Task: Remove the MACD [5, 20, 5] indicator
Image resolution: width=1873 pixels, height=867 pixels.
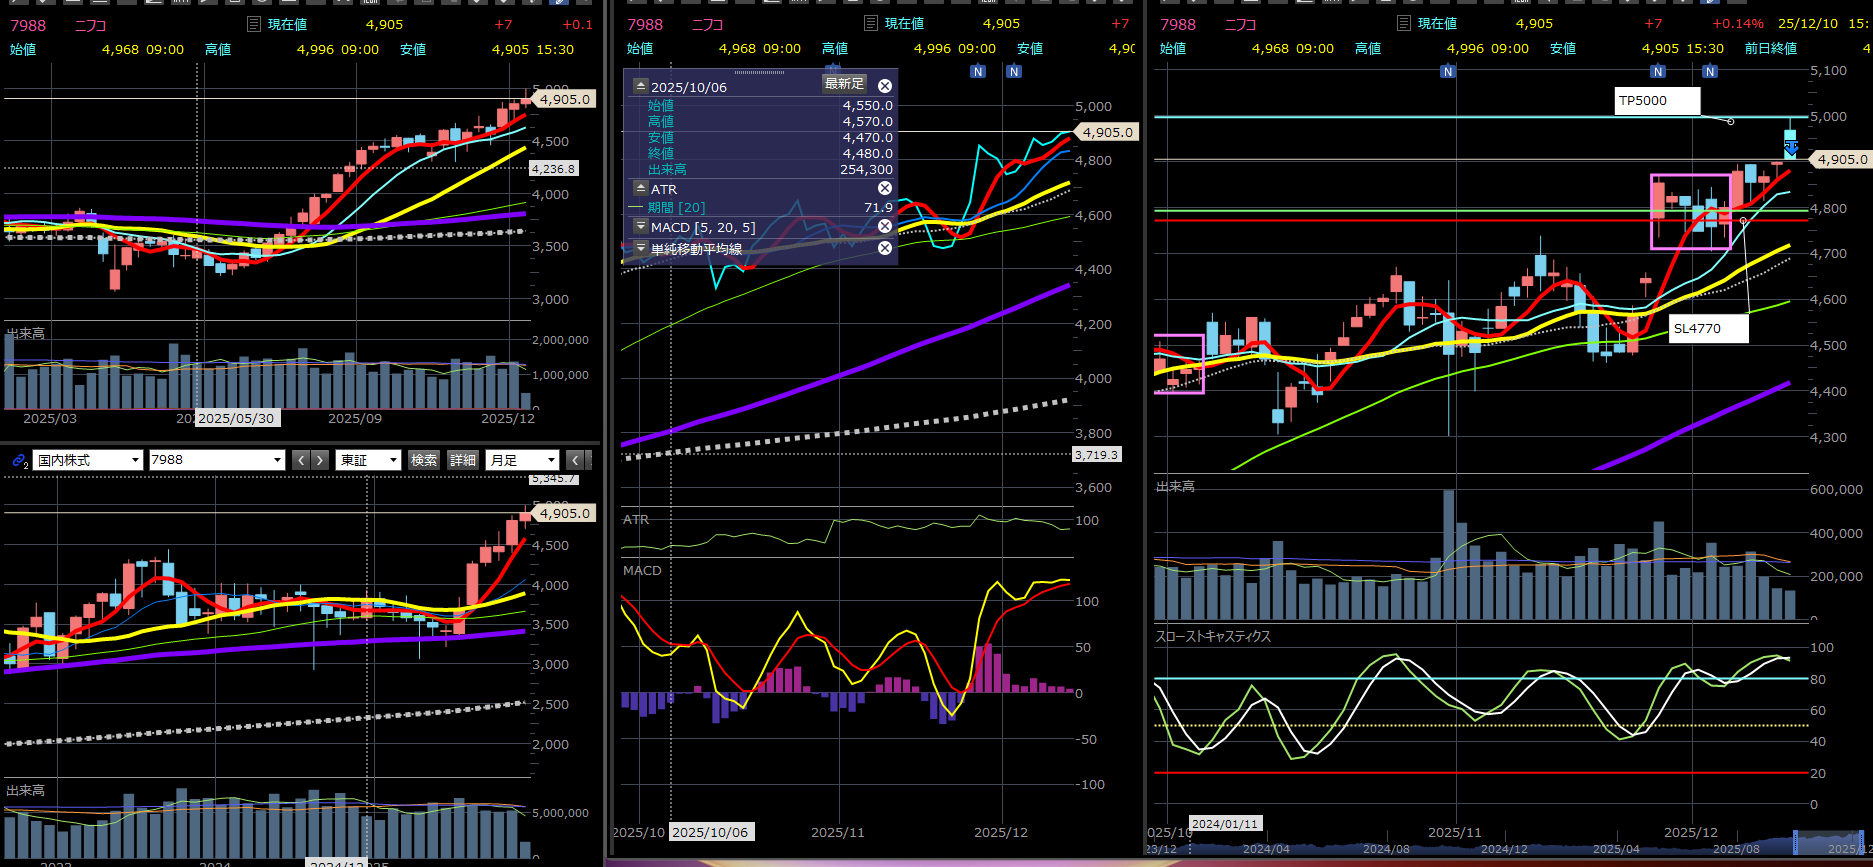Action: tap(885, 227)
